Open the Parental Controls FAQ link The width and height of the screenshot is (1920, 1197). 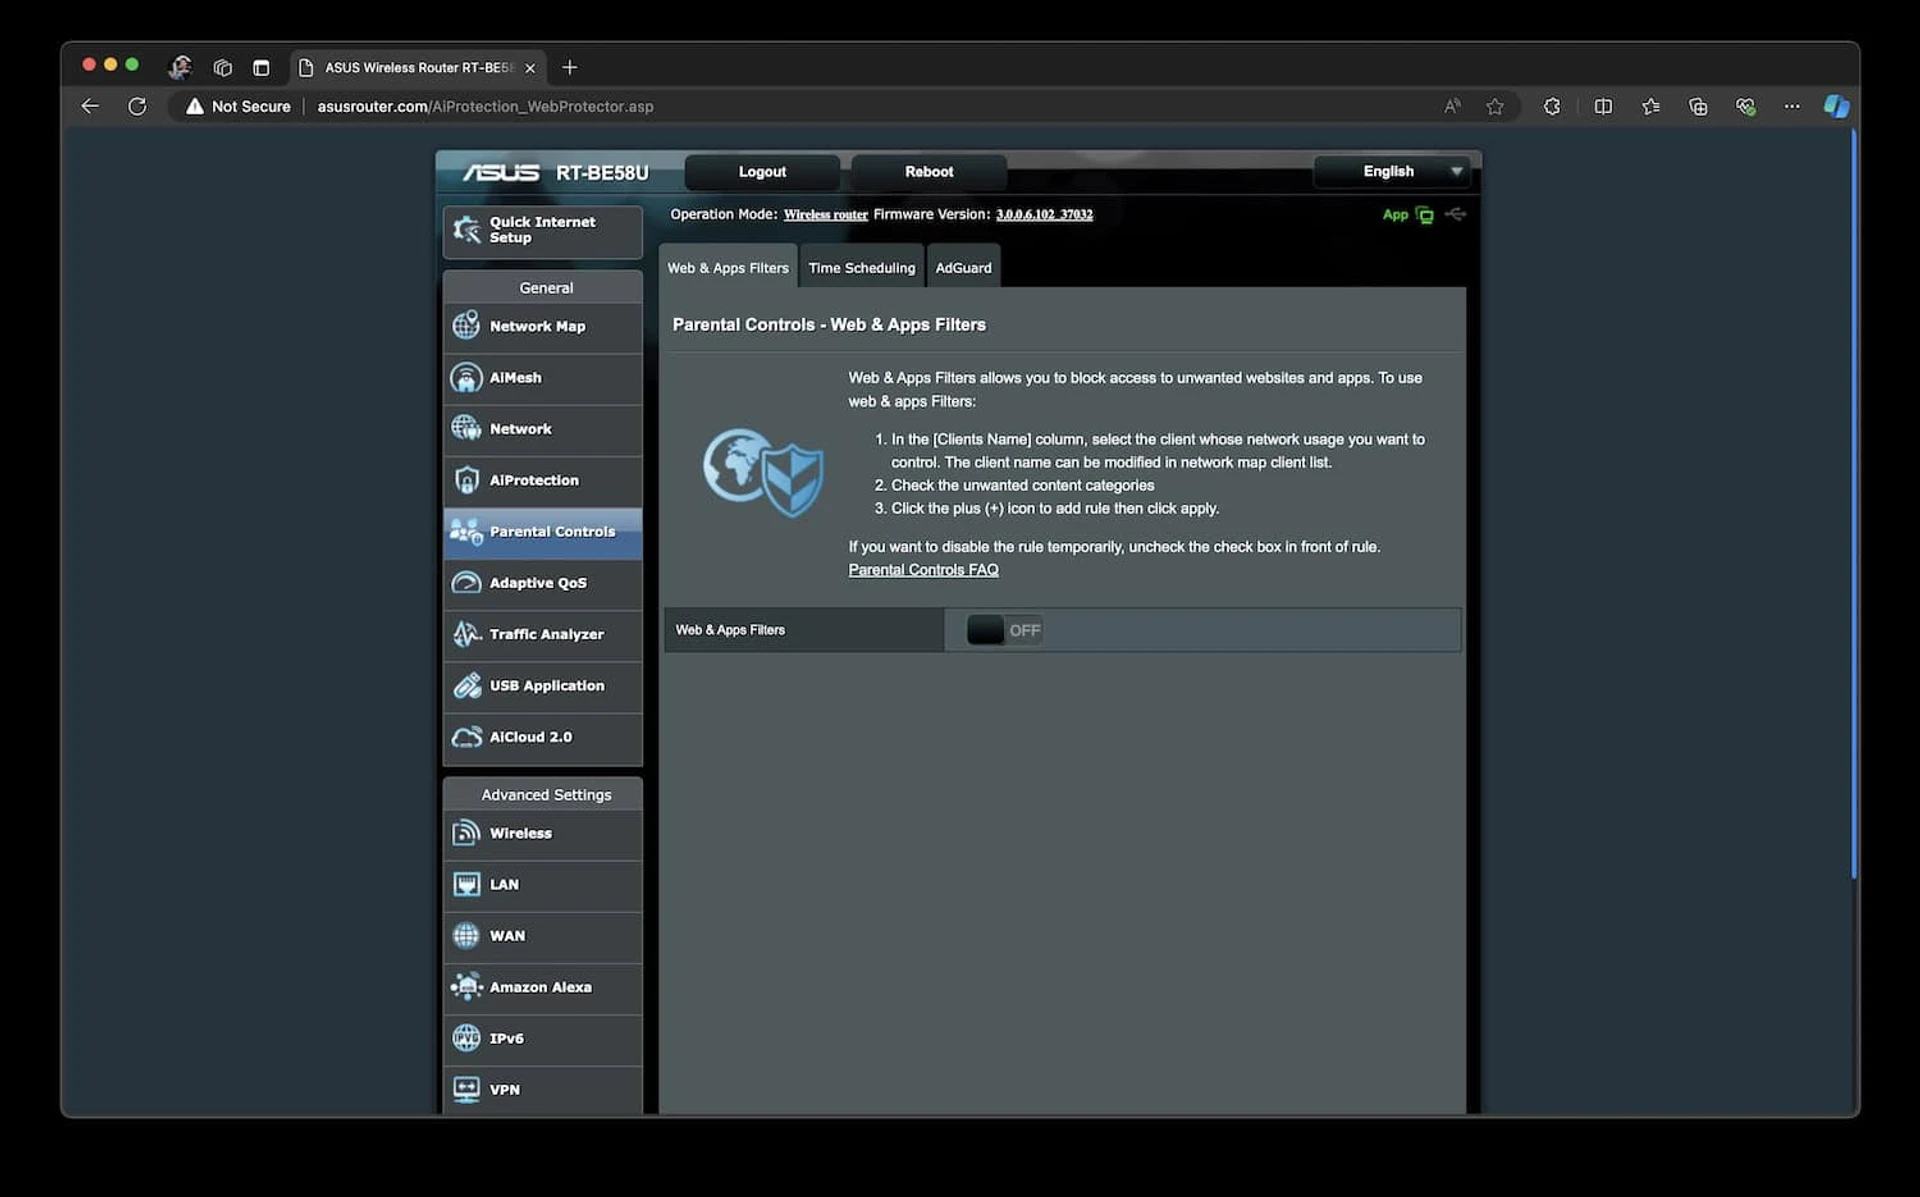click(923, 570)
